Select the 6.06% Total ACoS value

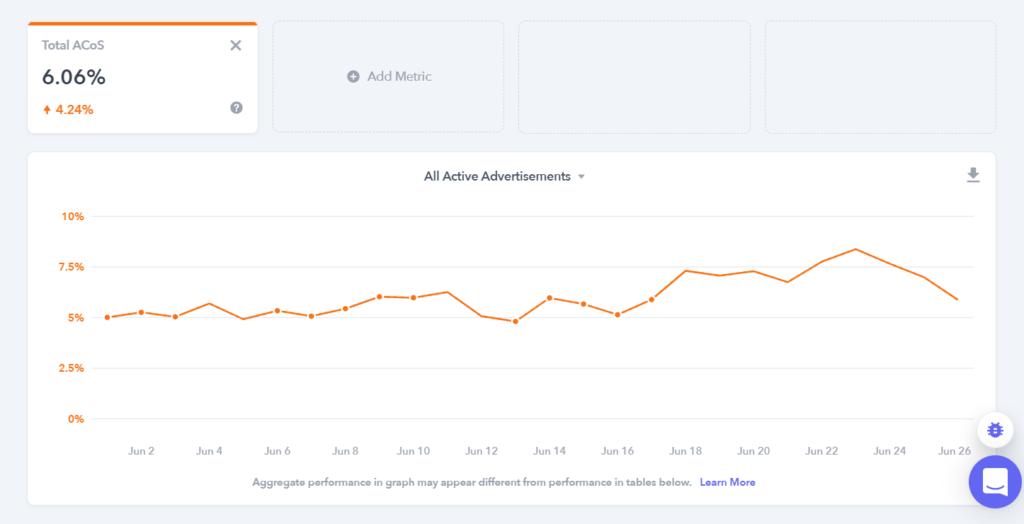pos(74,77)
